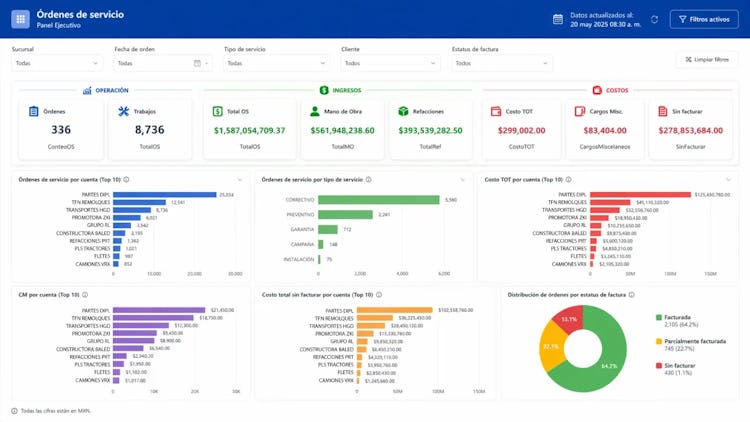Click the Panel Ejecutivo subtitle
This screenshot has width=750, height=422.
58,25
